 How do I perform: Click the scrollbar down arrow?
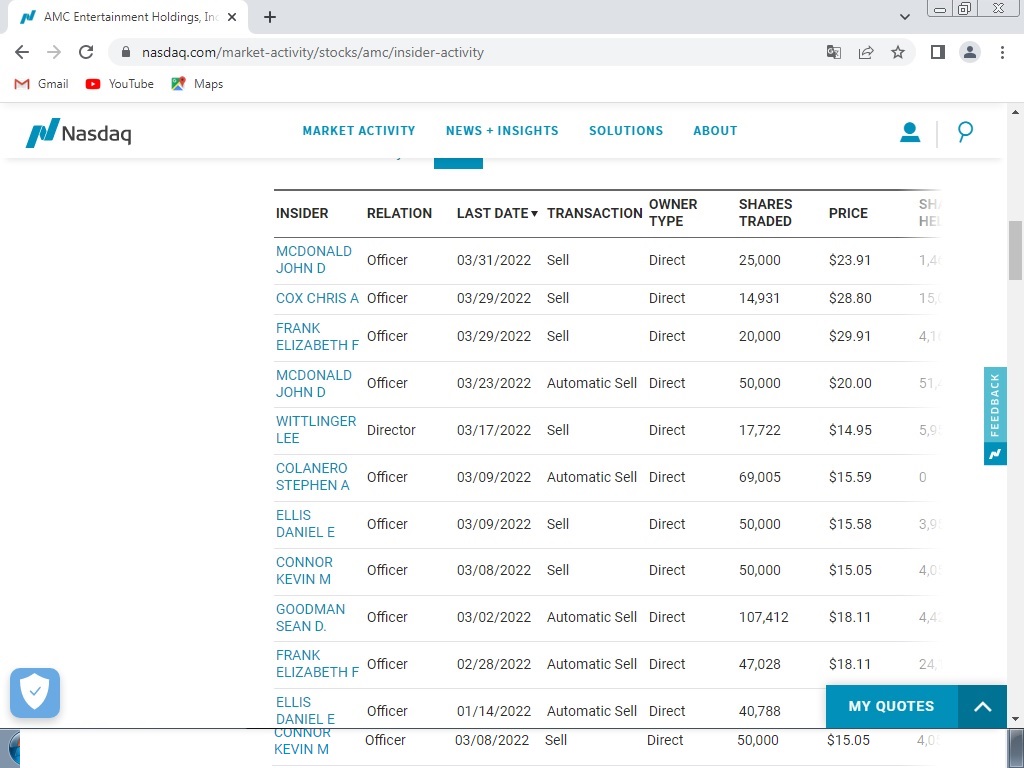[1015, 719]
